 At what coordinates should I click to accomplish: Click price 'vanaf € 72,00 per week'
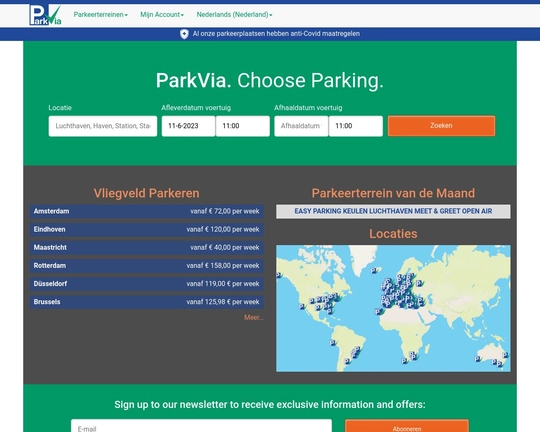[225, 211]
